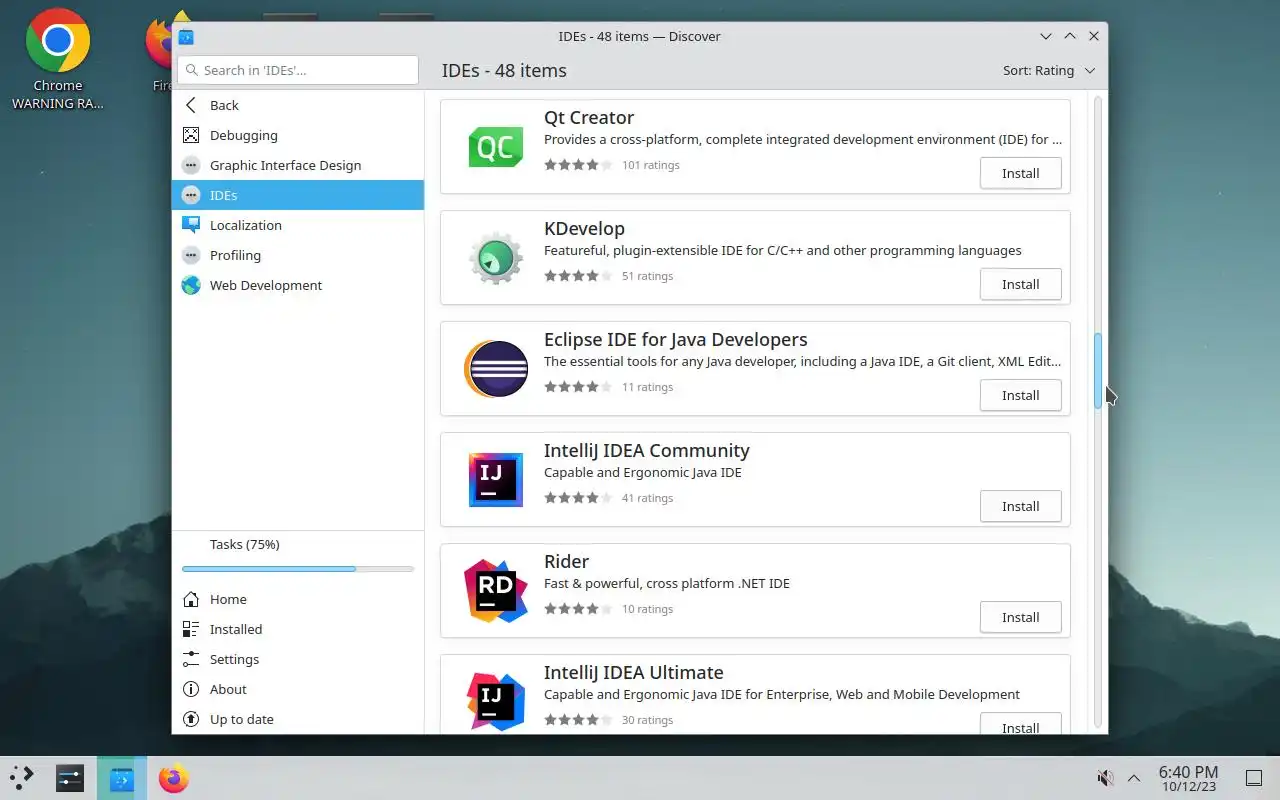
Task: Click the IntelliJ IDEA Community star rating
Action: pos(578,498)
